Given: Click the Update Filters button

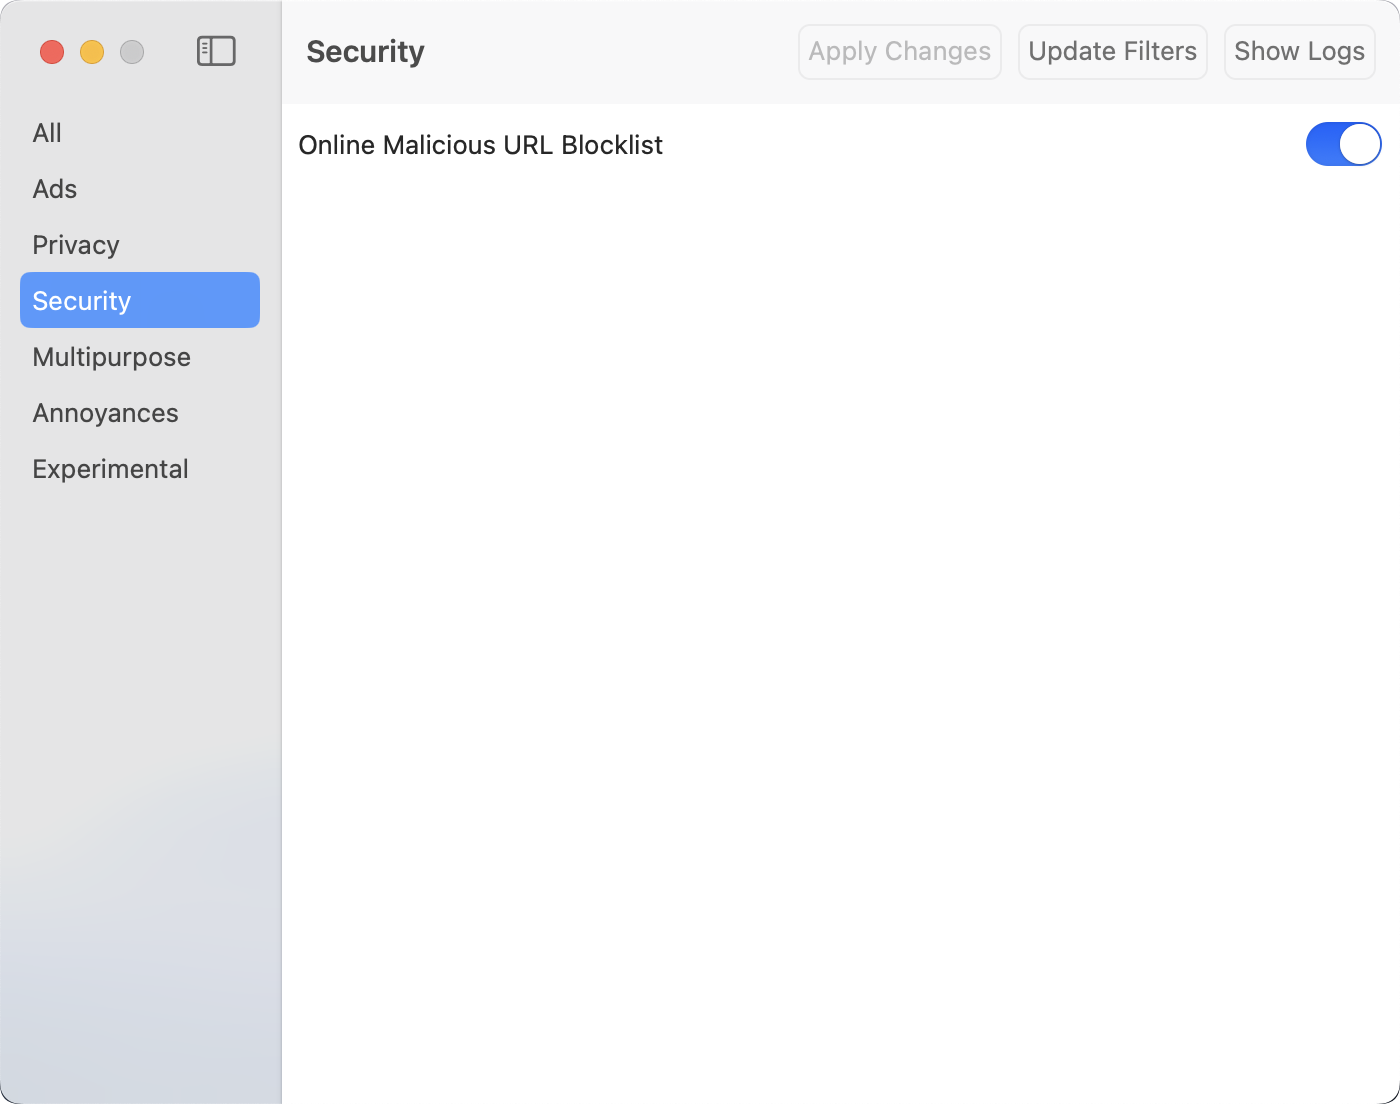Looking at the screenshot, I should [1112, 52].
